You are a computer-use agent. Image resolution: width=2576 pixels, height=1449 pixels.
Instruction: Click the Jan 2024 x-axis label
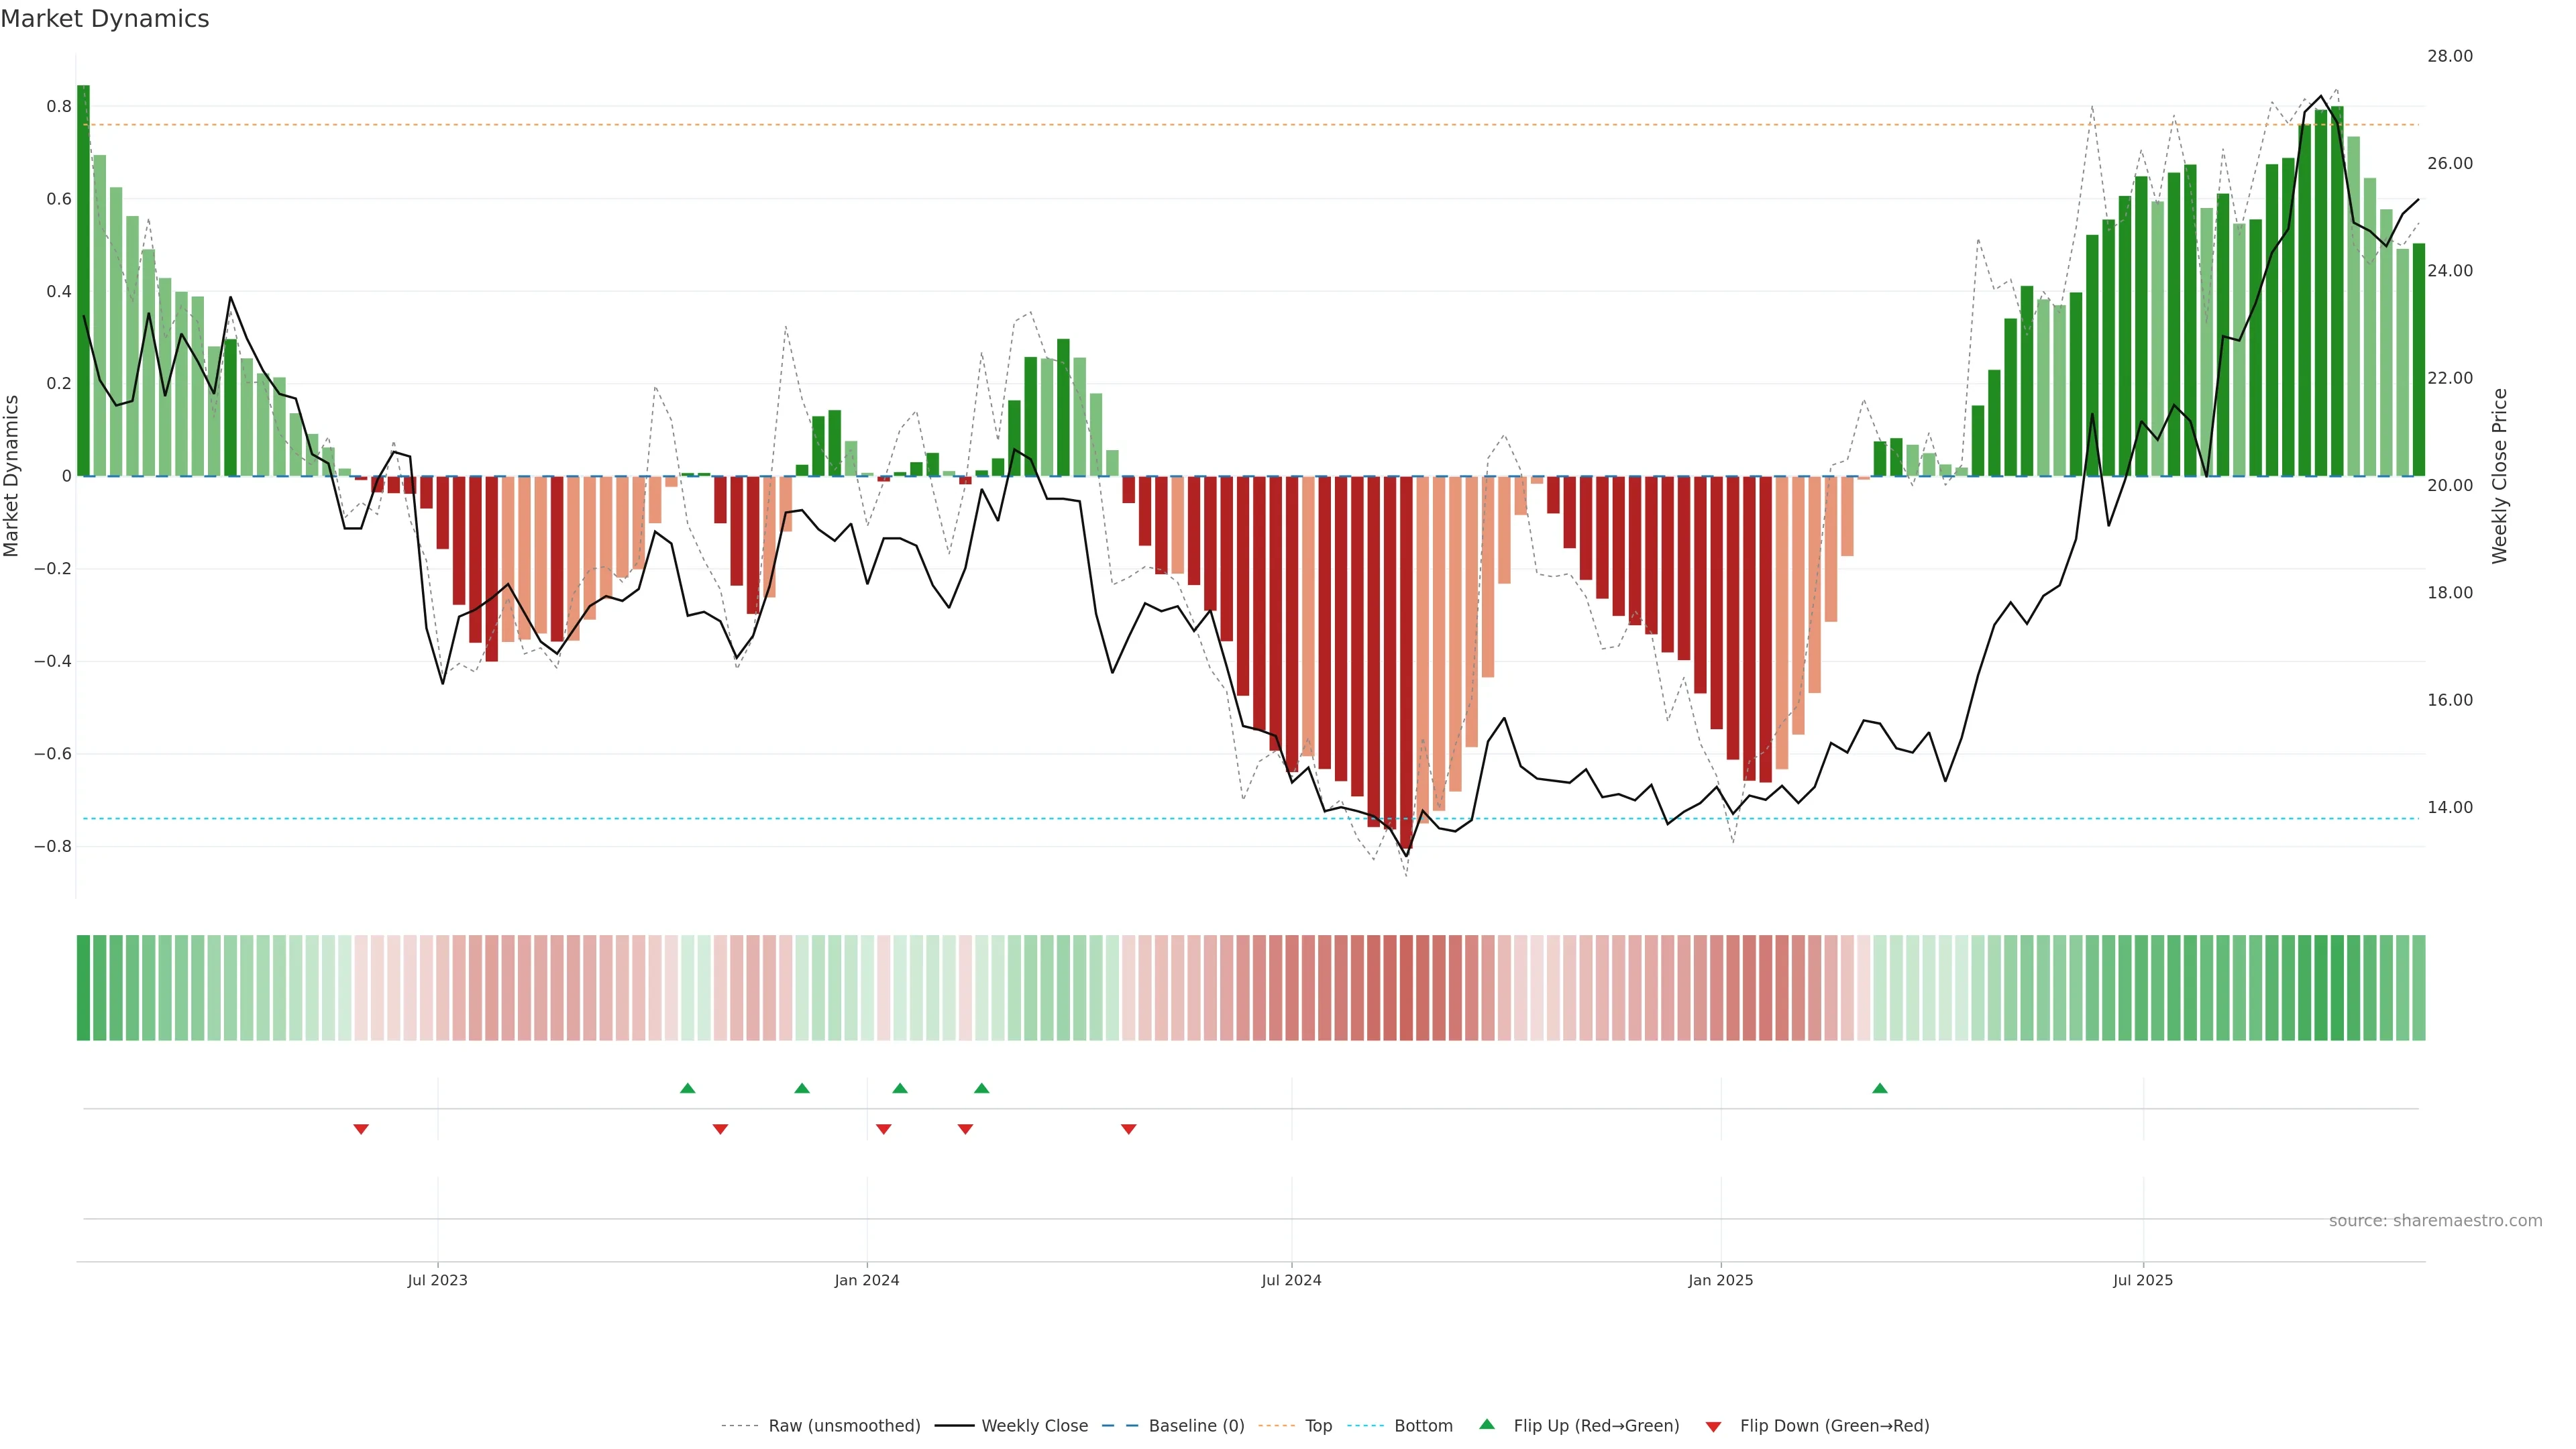[867, 1280]
